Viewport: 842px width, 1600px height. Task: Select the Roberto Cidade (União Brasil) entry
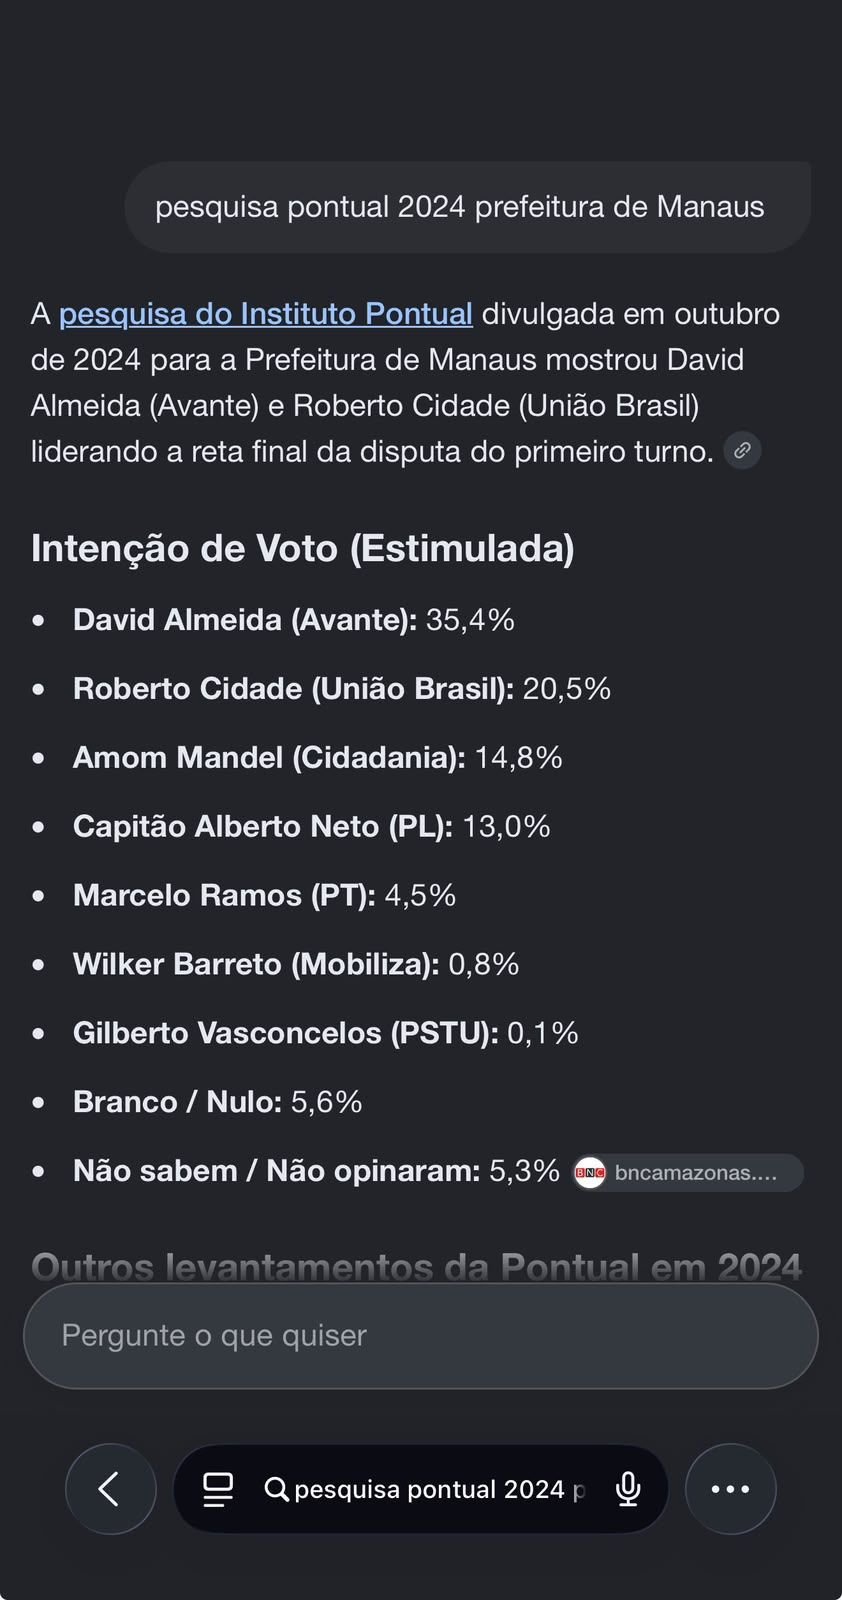point(342,689)
